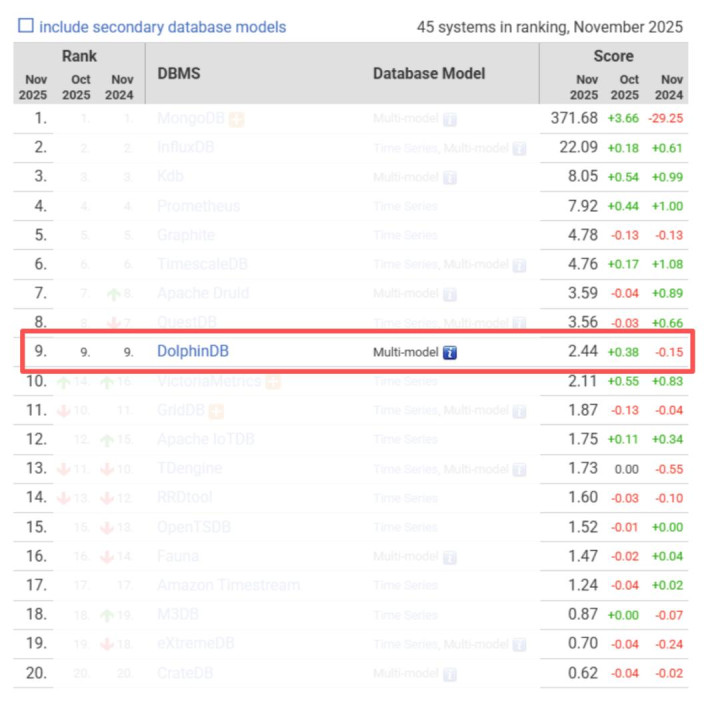Click info icon beside DolphinDB's Multi-model
This screenshot has height=712, width=720.
tap(450, 353)
